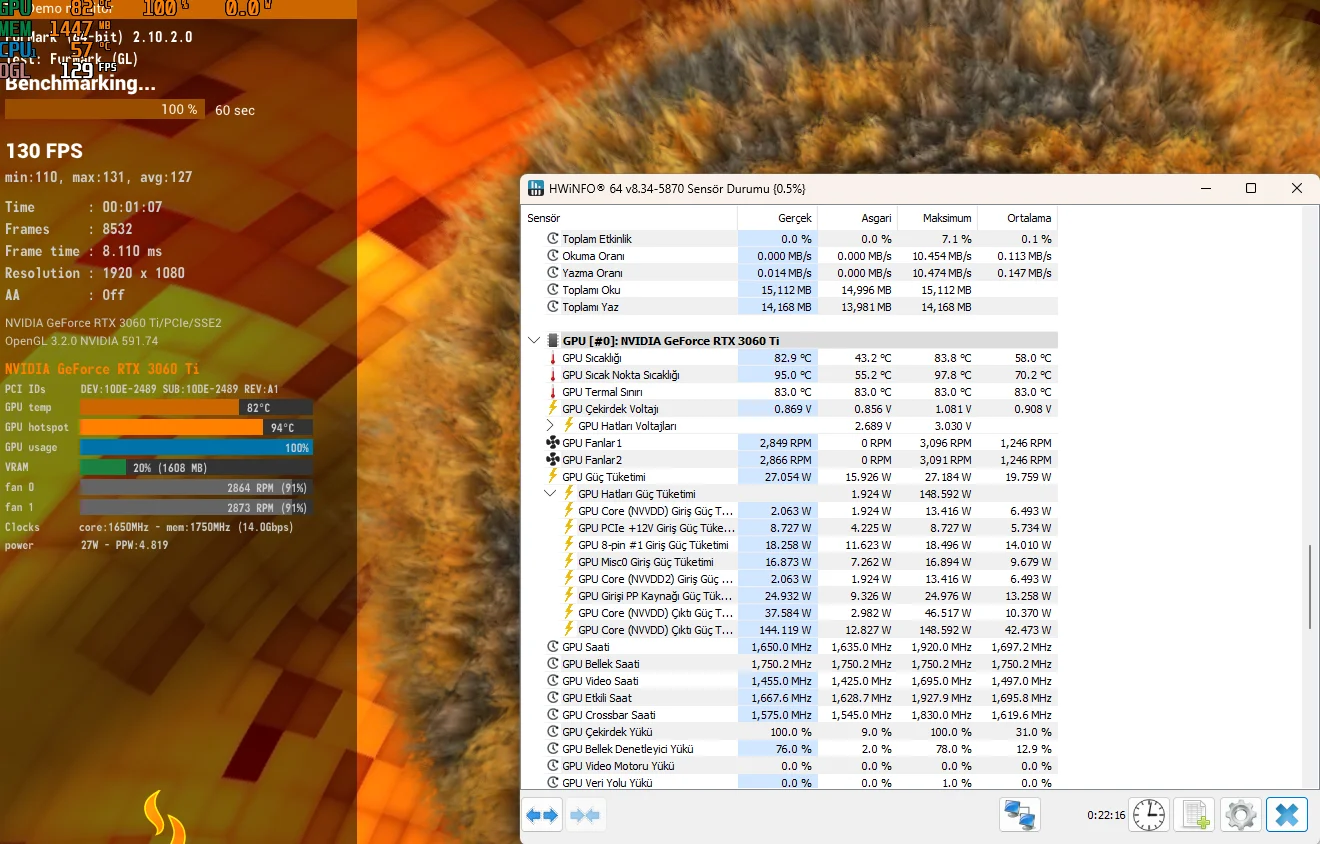The height and width of the screenshot is (844, 1320).
Task: Click the thermometer icon next to GPU Termal Sınırı
Action: click(x=553, y=392)
